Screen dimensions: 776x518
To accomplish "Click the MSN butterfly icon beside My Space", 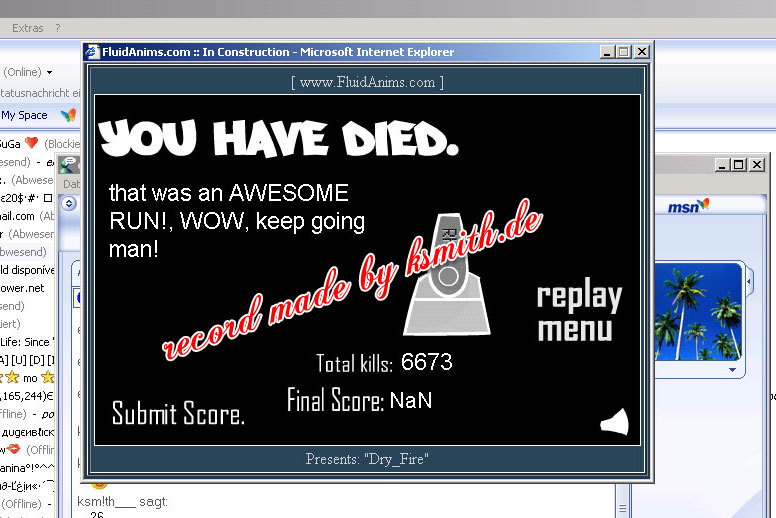I will 67,116.
